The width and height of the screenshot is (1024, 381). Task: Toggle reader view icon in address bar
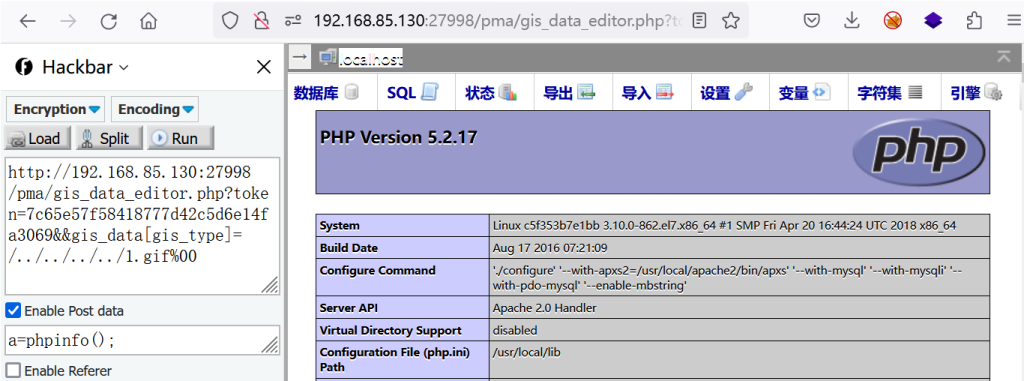pyautogui.click(x=699, y=21)
